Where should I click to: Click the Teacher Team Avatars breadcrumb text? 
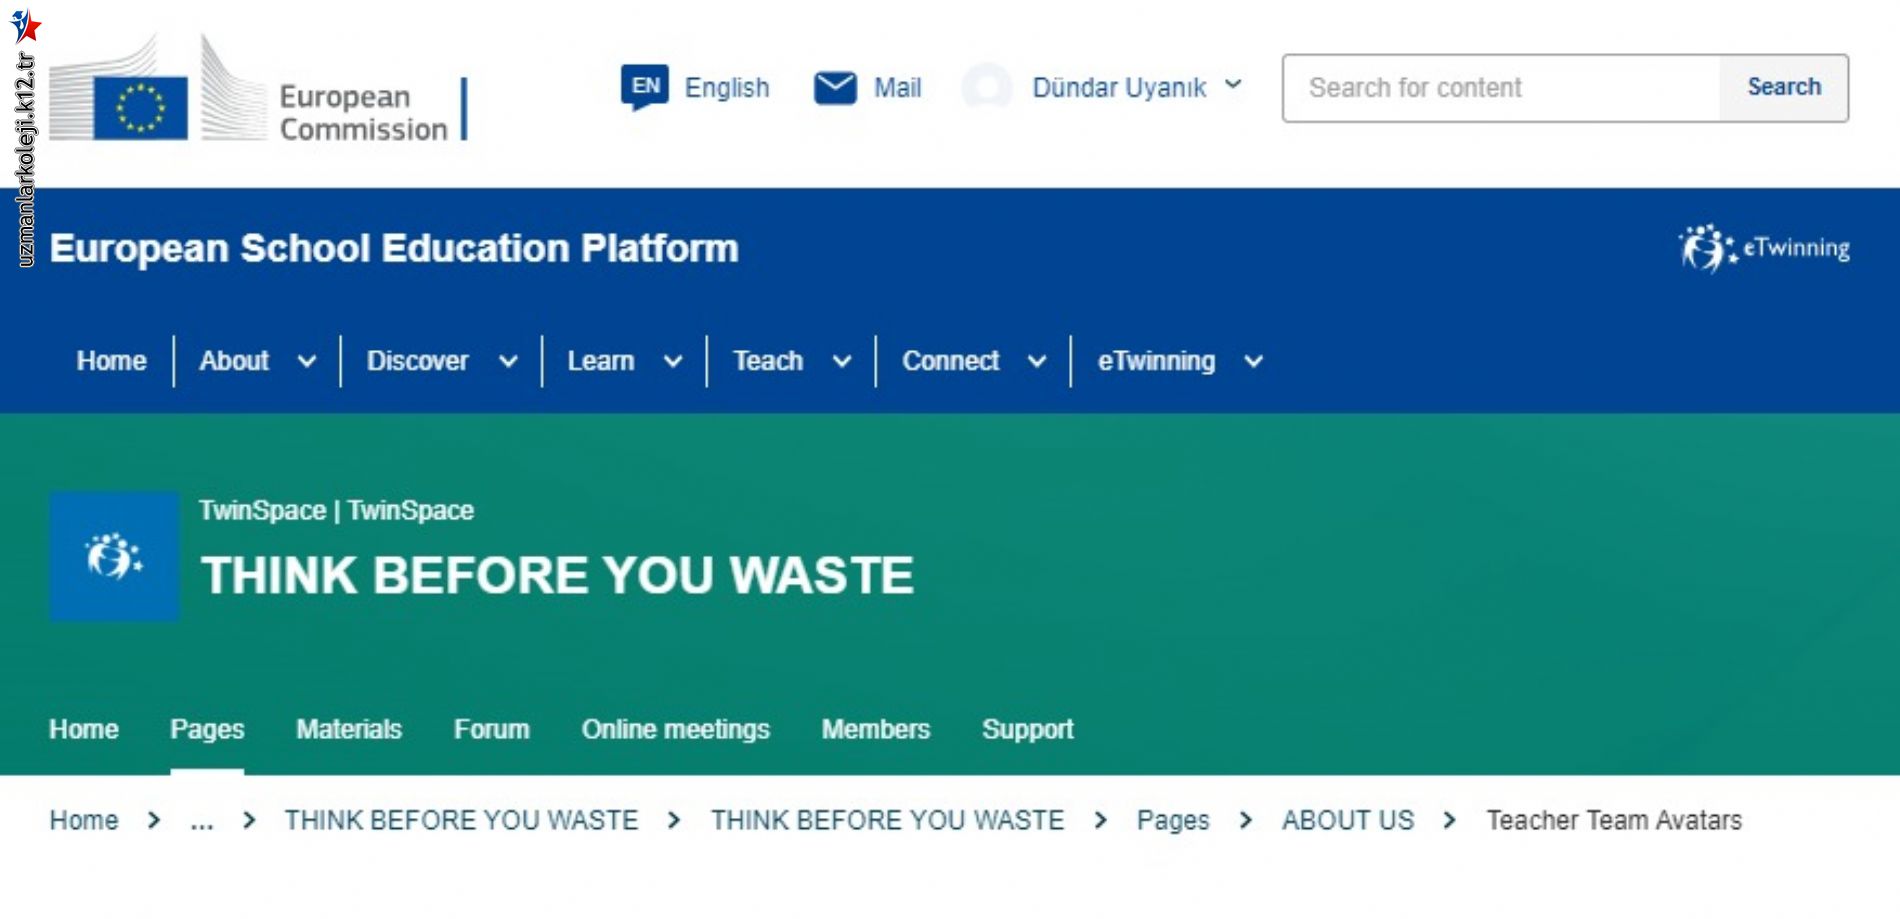click(1614, 820)
